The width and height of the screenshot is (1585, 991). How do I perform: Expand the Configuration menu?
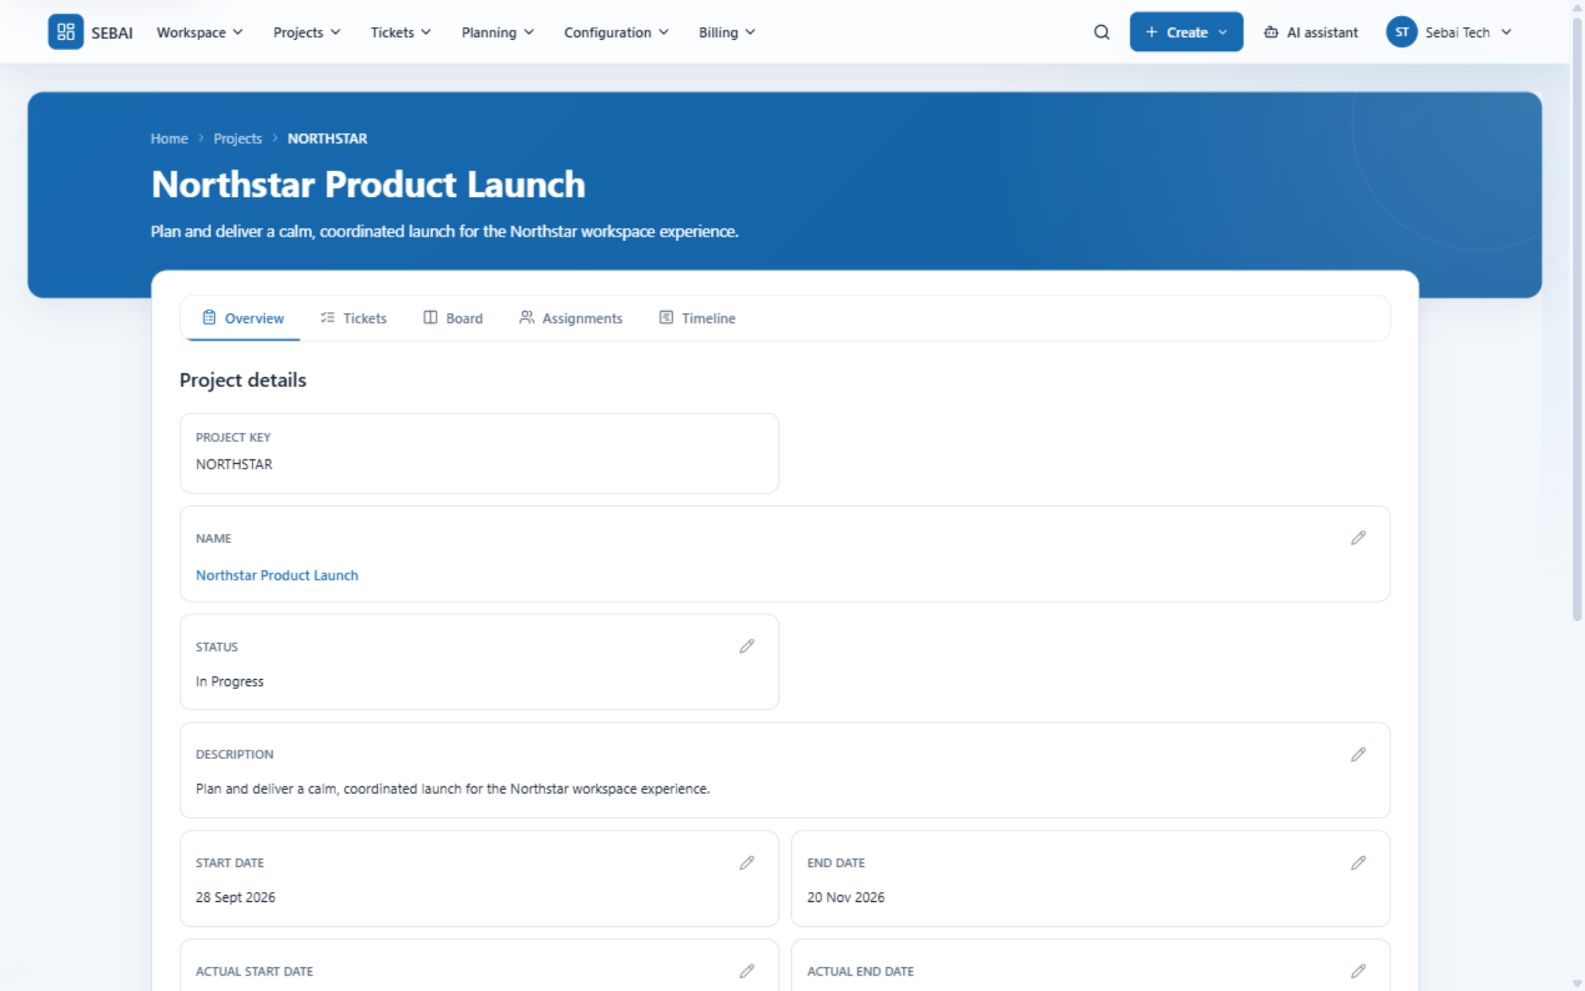[617, 32]
